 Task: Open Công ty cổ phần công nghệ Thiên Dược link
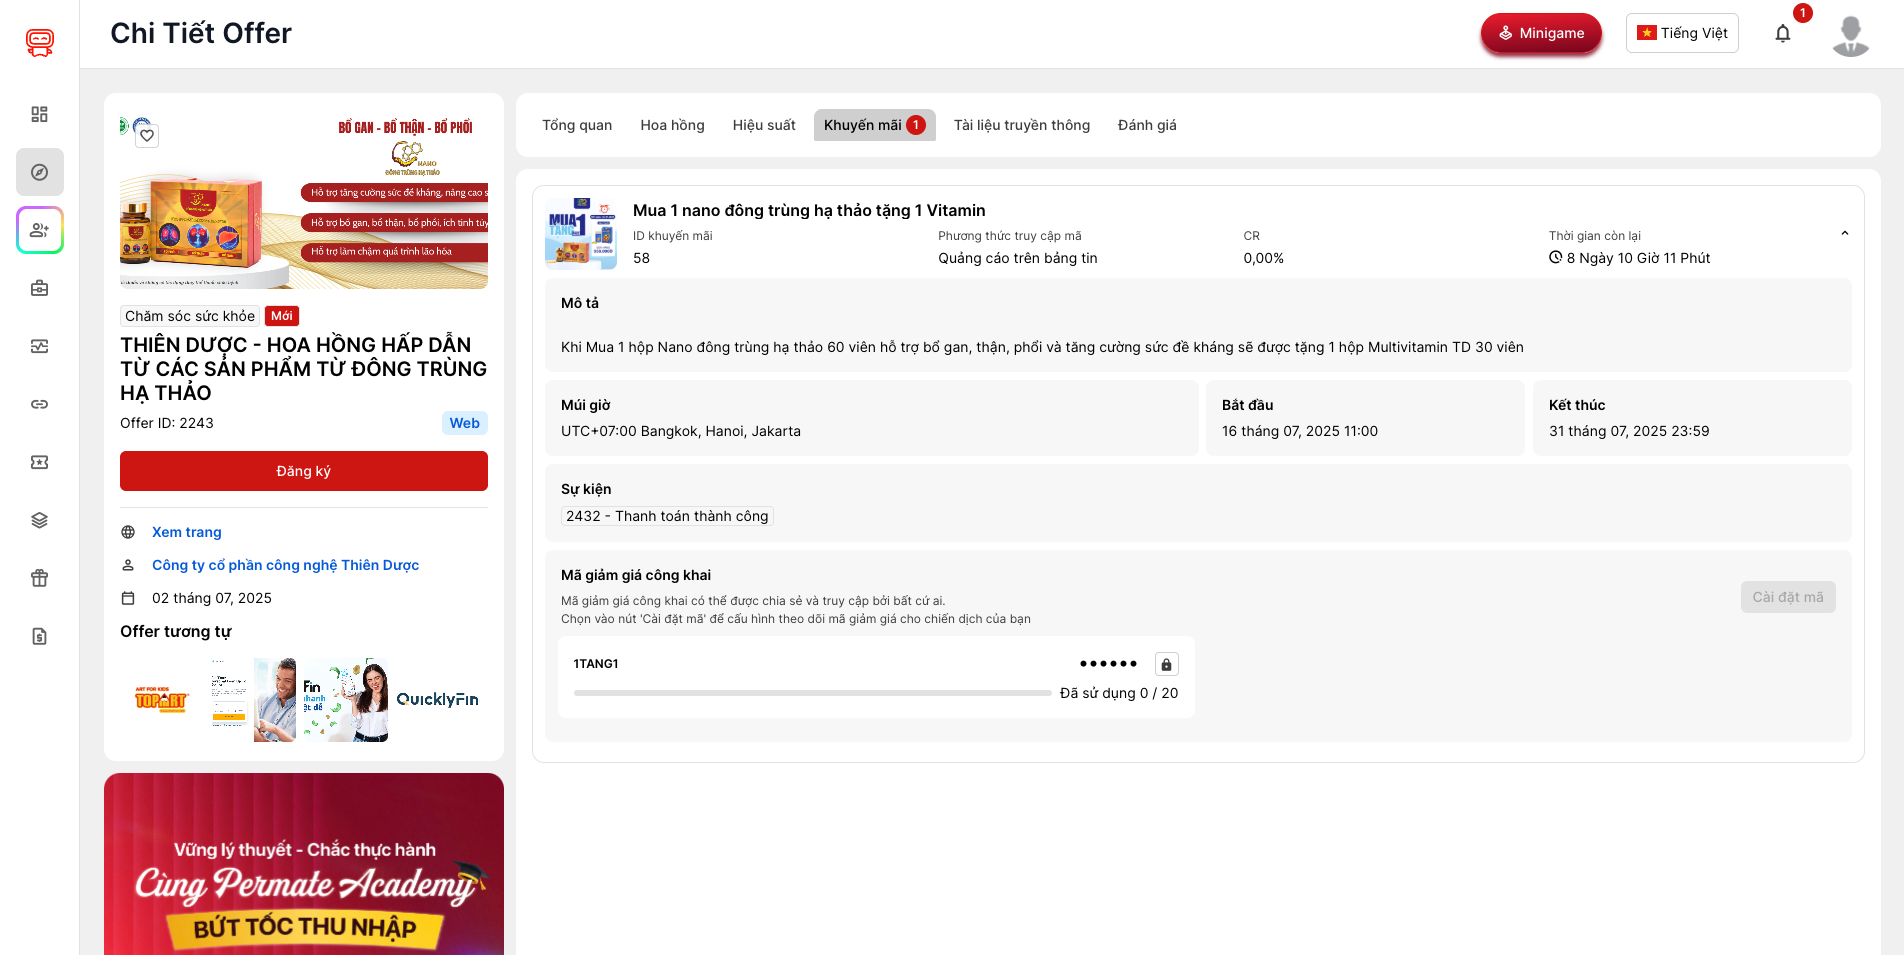(285, 565)
